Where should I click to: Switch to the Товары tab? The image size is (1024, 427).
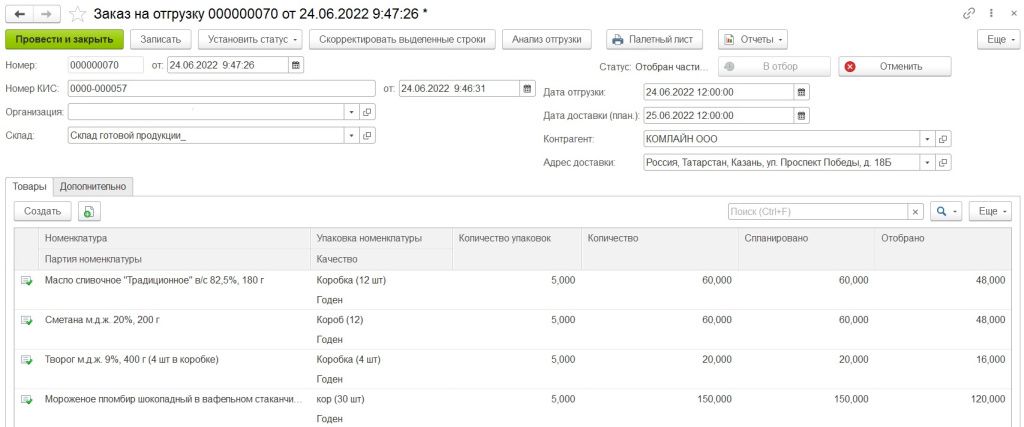point(30,186)
